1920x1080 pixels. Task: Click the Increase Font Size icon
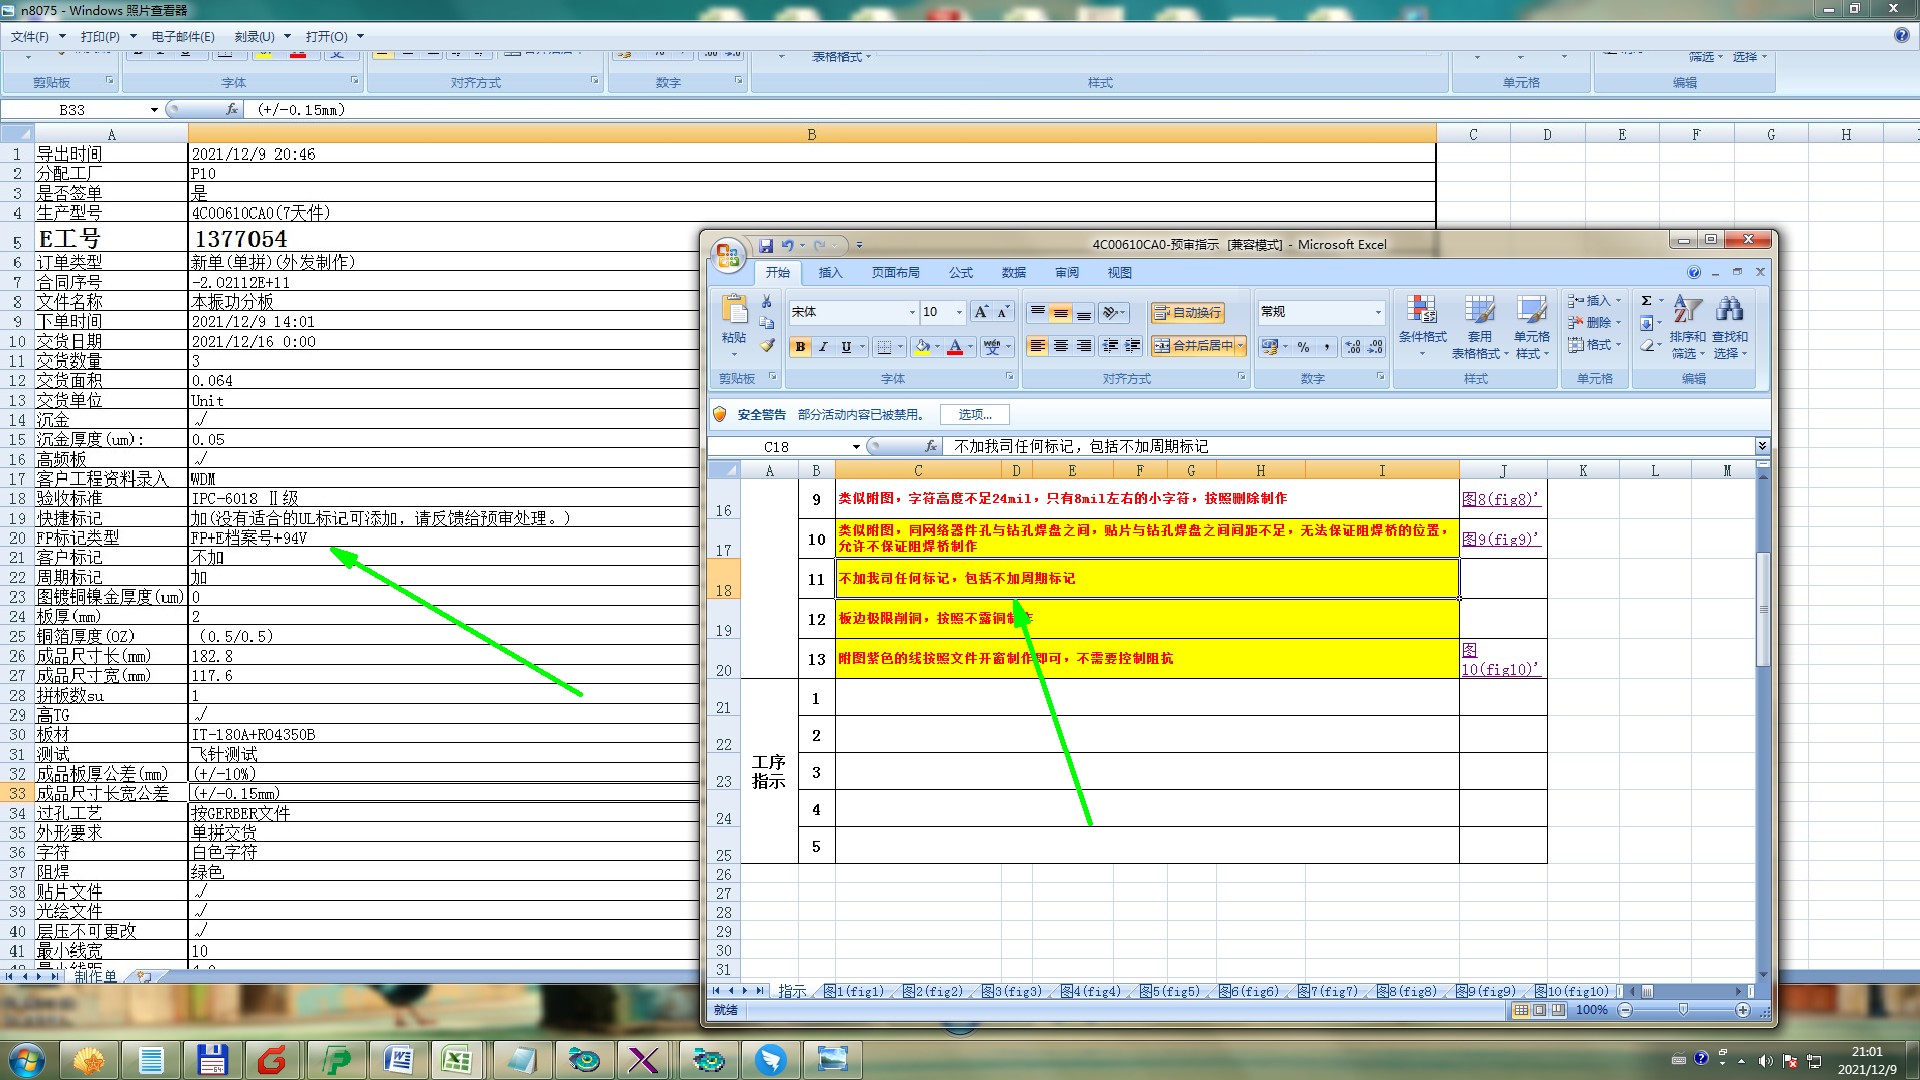(x=981, y=312)
